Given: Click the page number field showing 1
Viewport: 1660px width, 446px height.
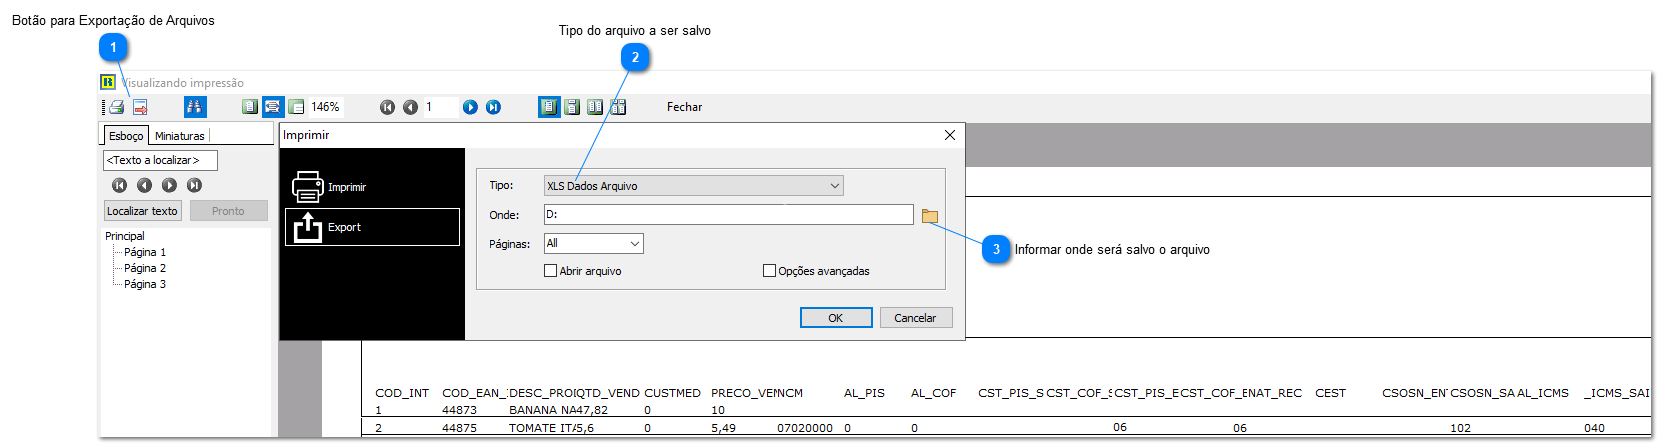Looking at the screenshot, I should (x=440, y=107).
